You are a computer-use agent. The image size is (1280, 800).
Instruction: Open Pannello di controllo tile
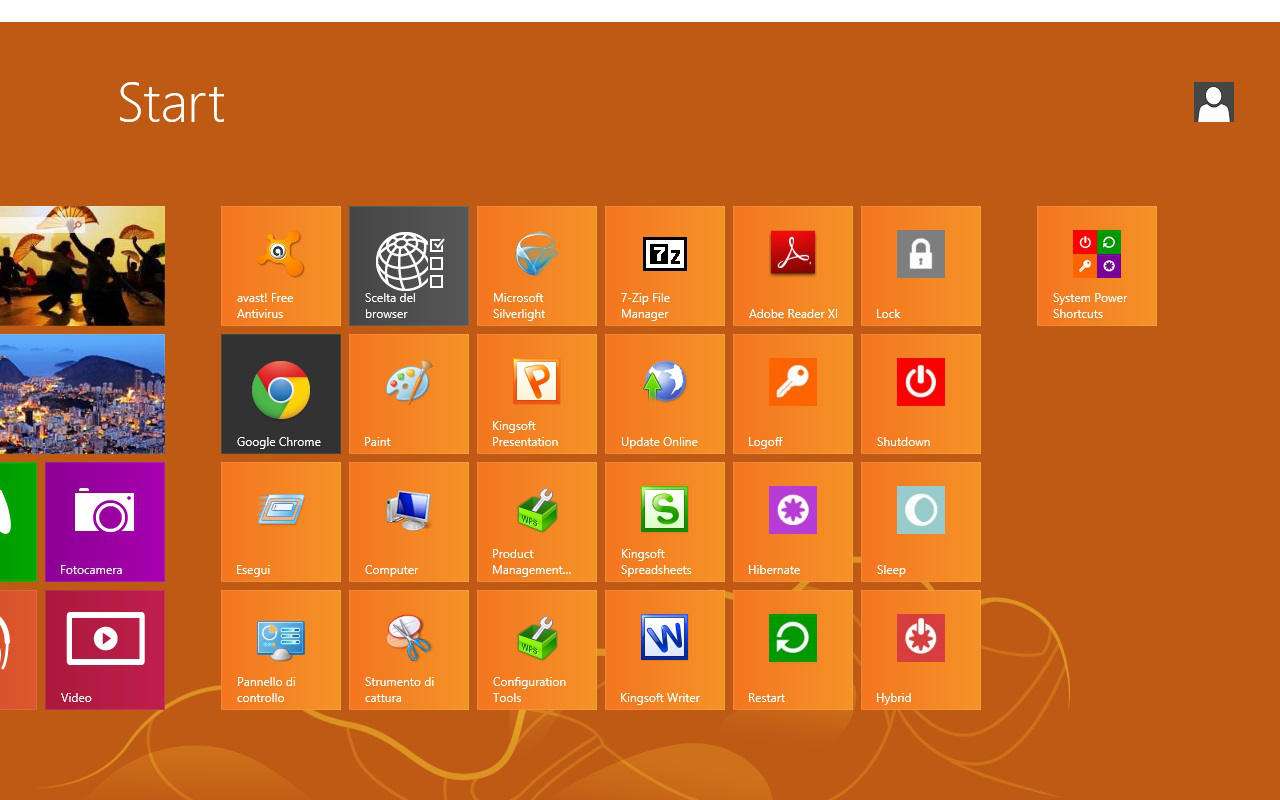pyautogui.click(x=281, y=650)
